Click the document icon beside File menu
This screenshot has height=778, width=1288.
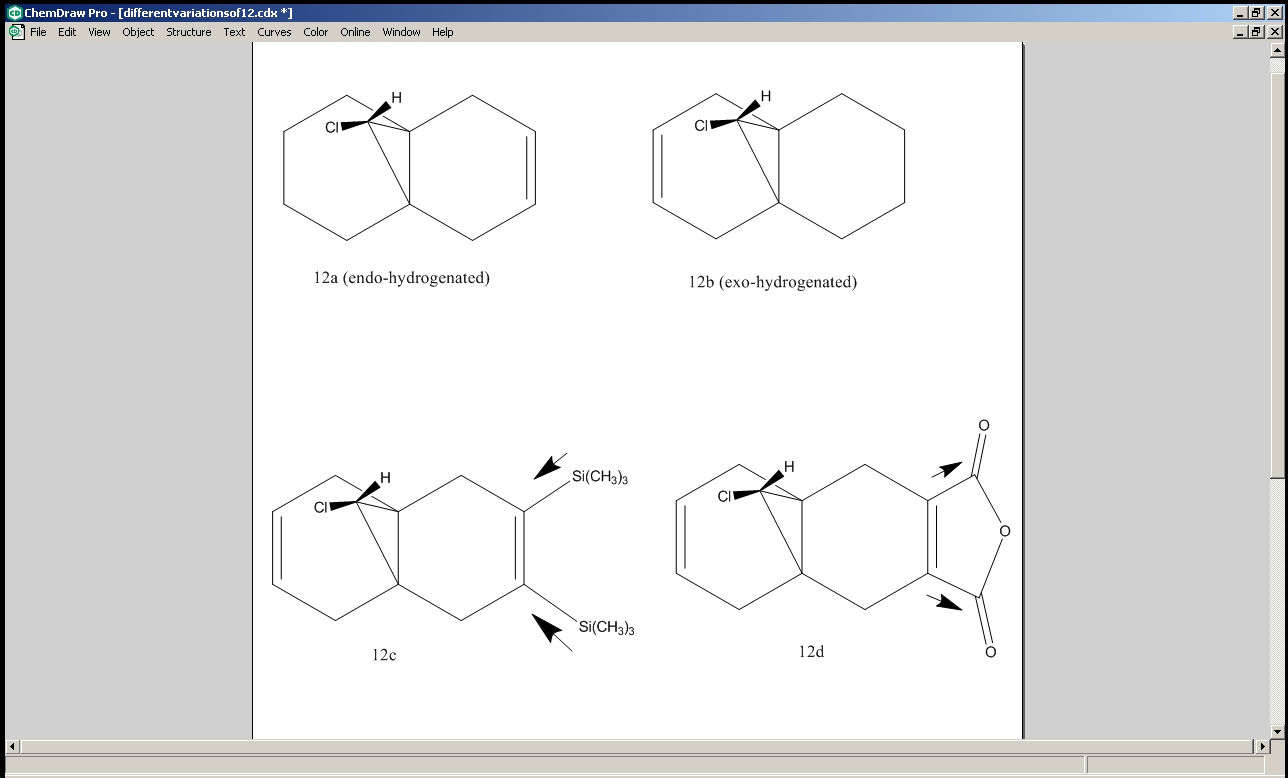click(16, 32)
